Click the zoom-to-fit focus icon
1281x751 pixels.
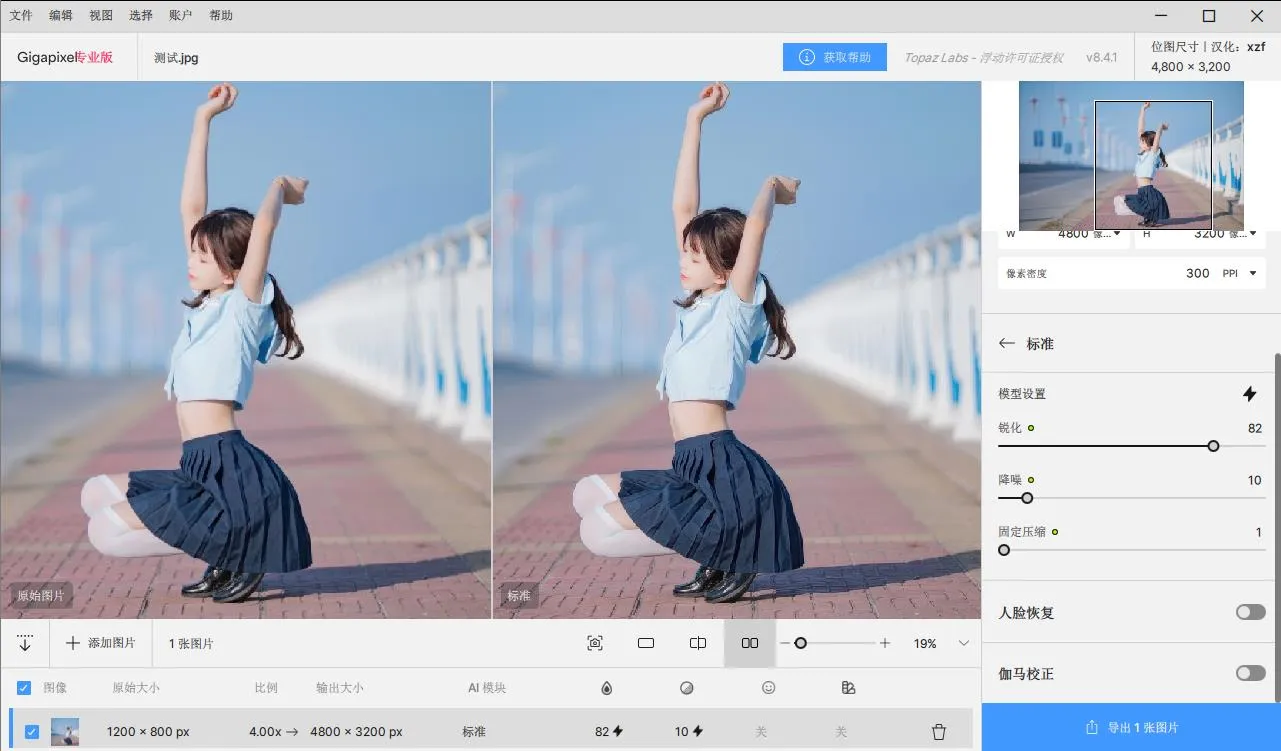(x=595, y=643)
